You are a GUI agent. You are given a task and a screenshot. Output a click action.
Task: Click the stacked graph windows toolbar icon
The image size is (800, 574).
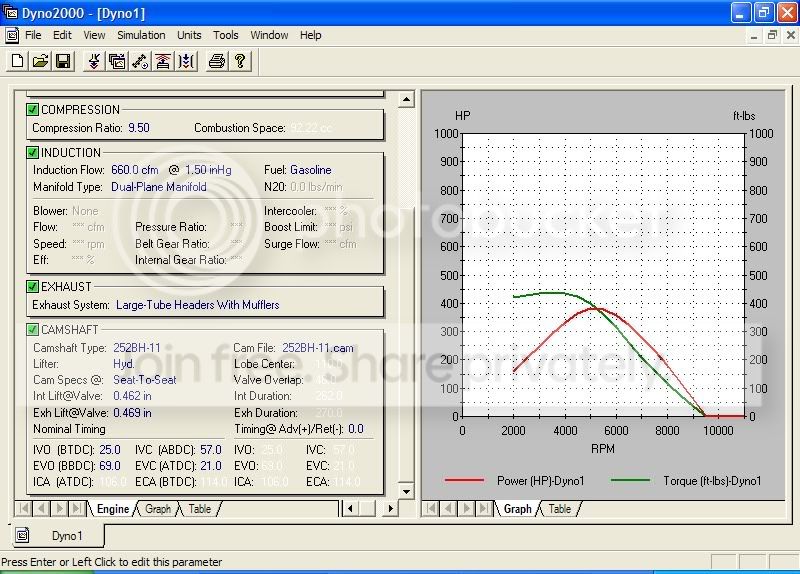(x=117, y=61)
